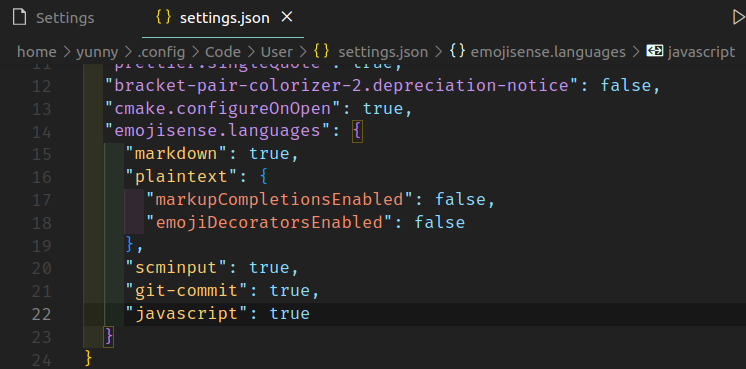Click the "markupCompletionsEnabled" key
The image size is (746, 369).
279,200
